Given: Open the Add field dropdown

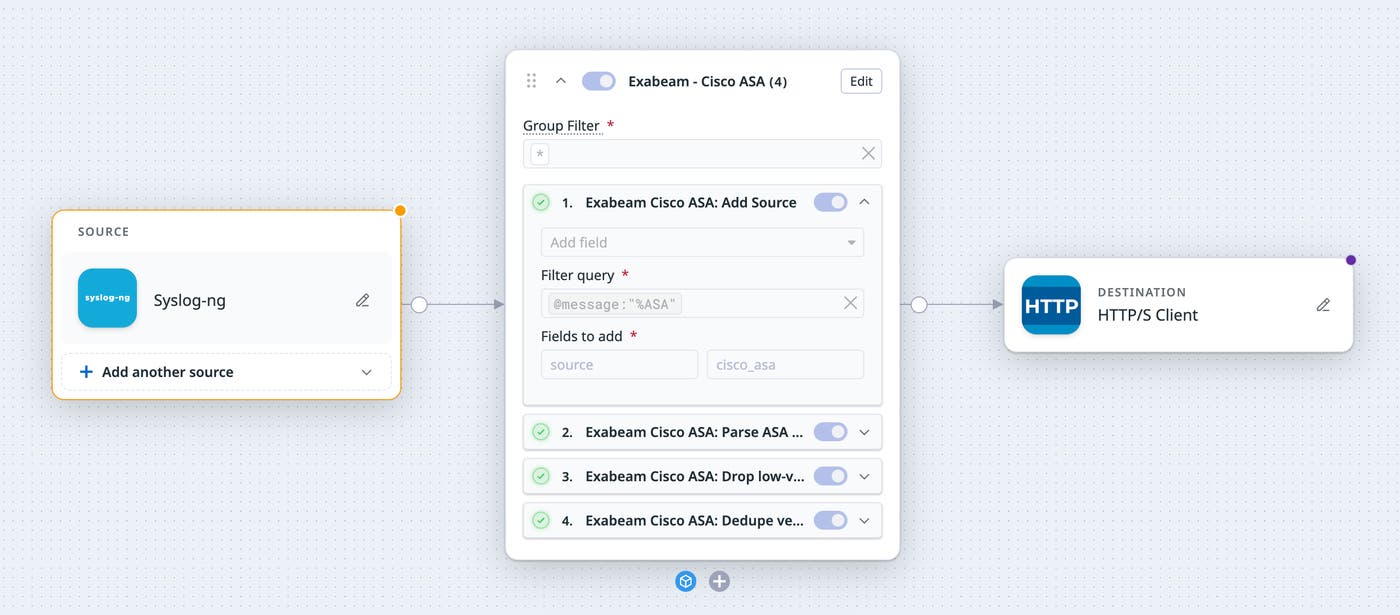Looking at the screenshot, I should tap(702, 242).
